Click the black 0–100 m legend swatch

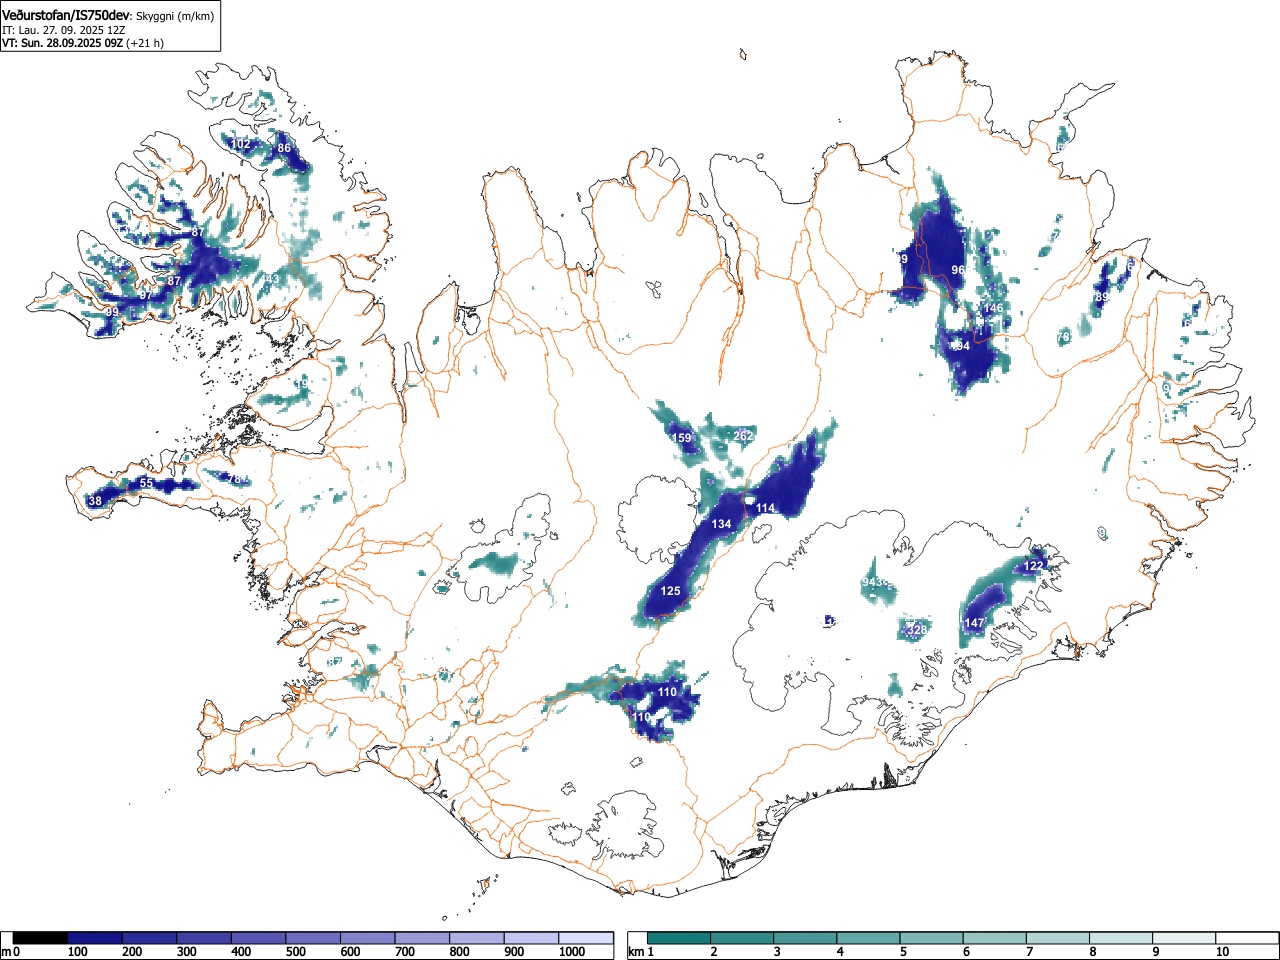[x=41, y=938]
